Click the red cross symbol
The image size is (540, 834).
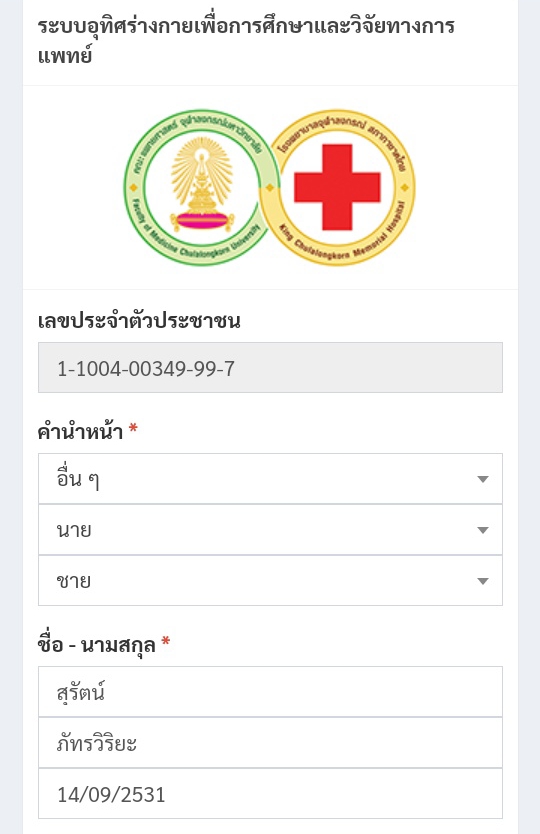[x=337, y=187]
